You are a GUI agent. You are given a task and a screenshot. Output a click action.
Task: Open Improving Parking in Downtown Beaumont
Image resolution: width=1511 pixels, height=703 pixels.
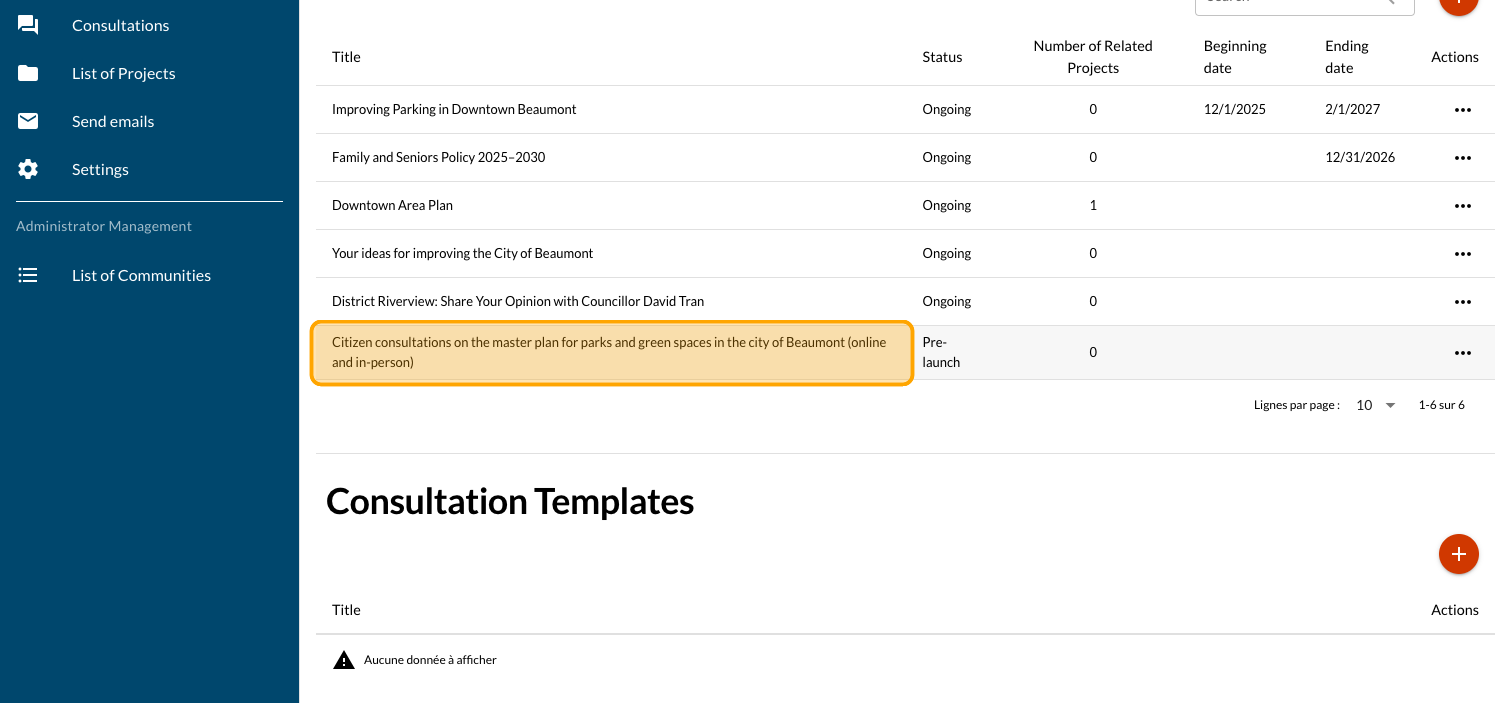[454, 109]
